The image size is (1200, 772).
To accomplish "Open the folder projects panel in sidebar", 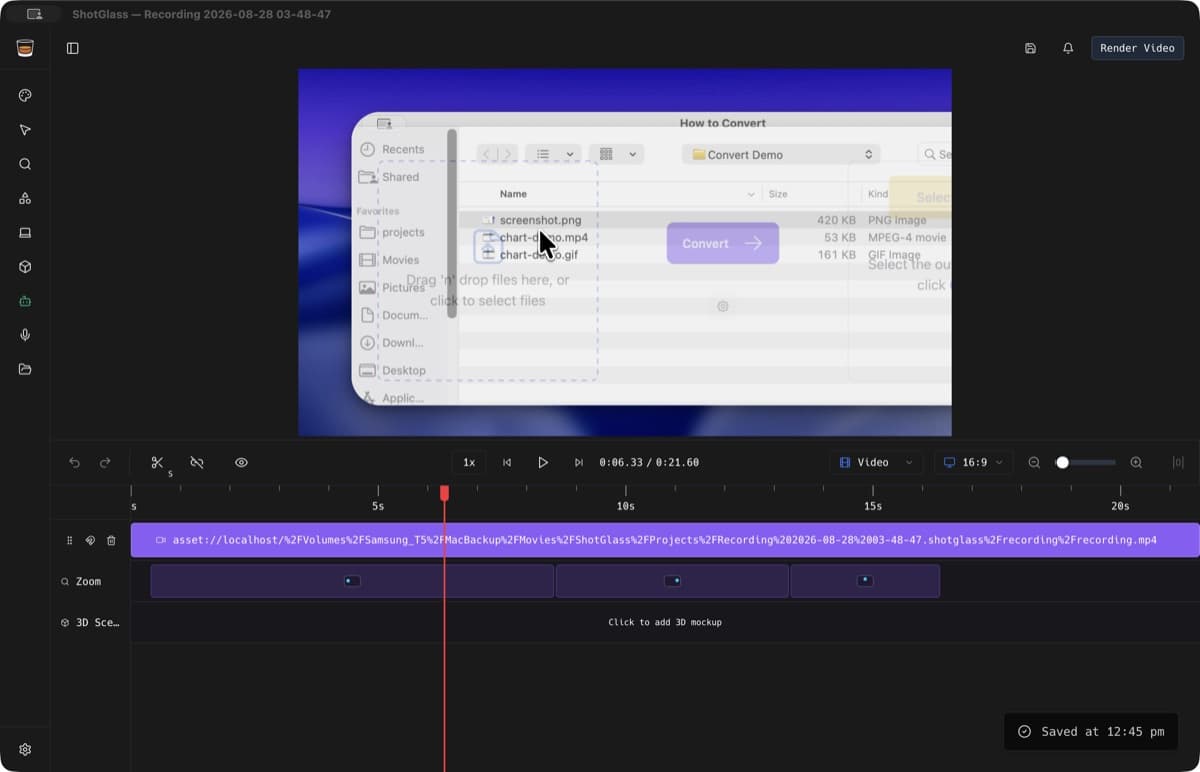I will pos(25,369).
